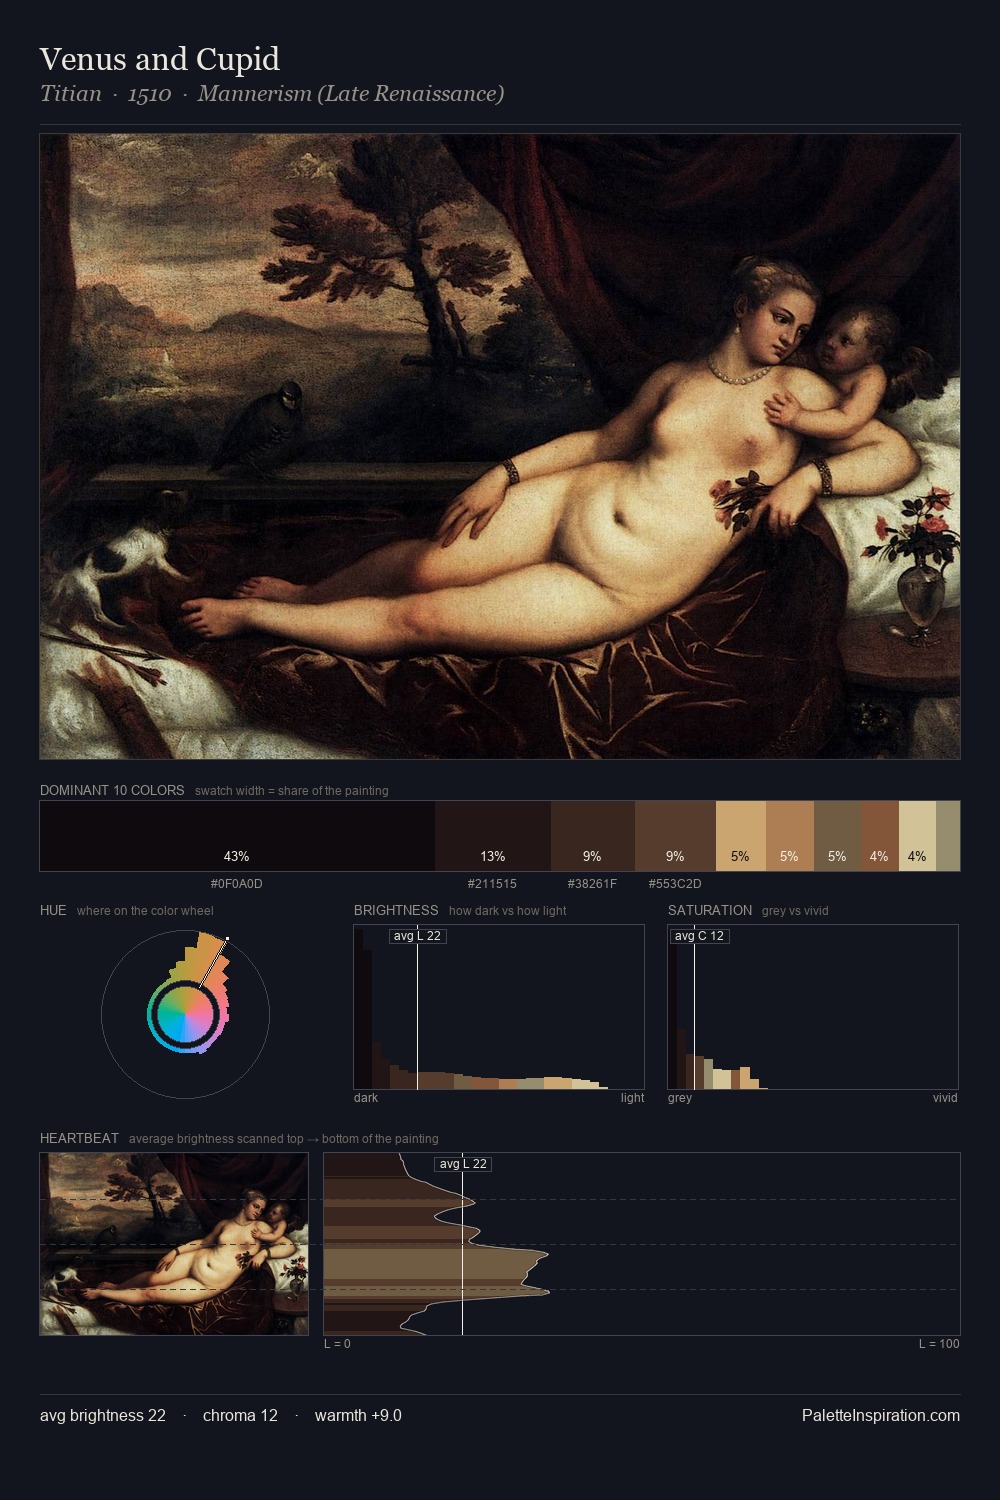The image size is (1000, 1500).
Task: Click 'swatch width = share of the painting'
Action: 292,791
